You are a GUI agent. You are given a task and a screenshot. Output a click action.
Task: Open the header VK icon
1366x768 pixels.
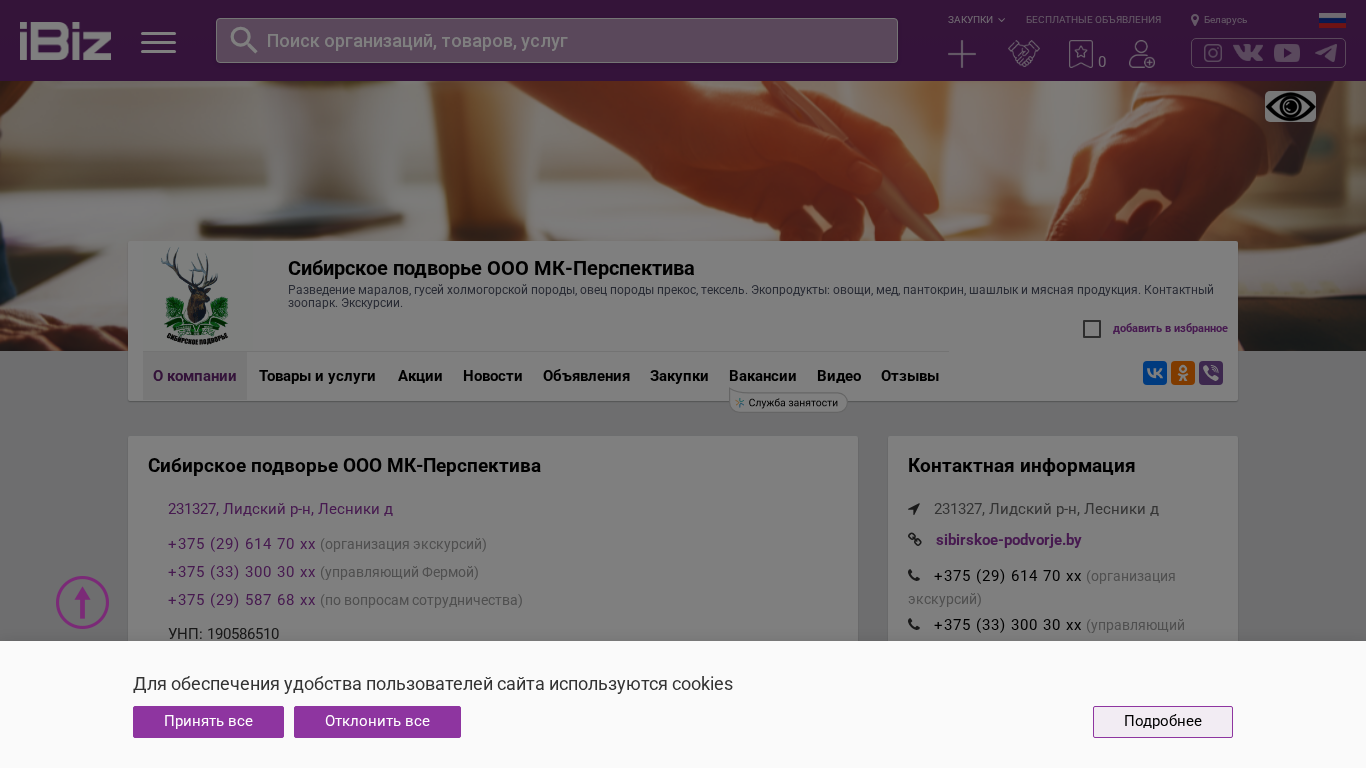(x=1248, y=53)
